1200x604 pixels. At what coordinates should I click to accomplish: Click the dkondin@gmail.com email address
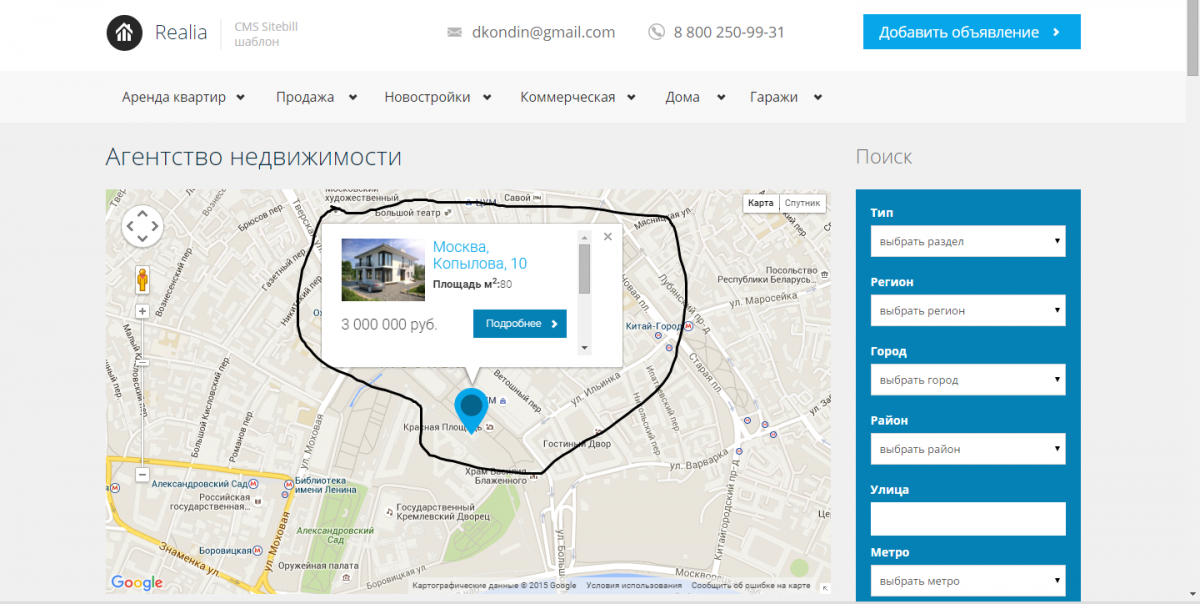coord(544,32)
